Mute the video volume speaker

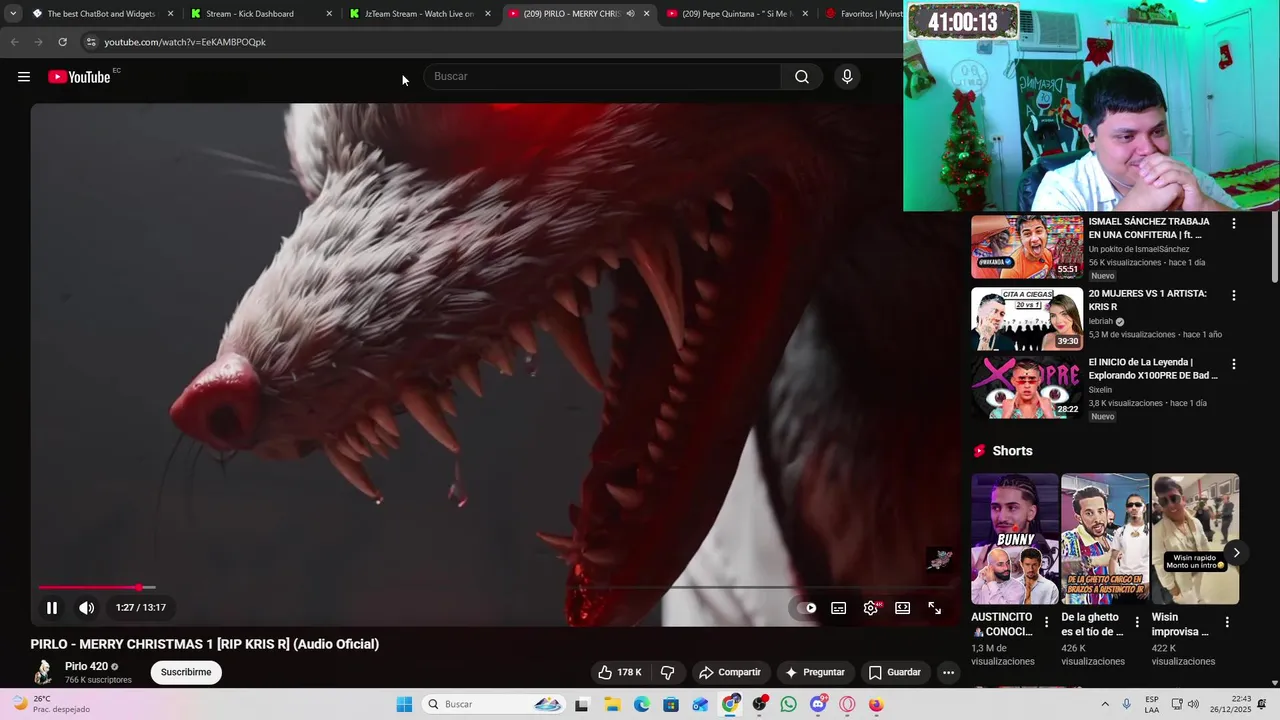[87, 607]
